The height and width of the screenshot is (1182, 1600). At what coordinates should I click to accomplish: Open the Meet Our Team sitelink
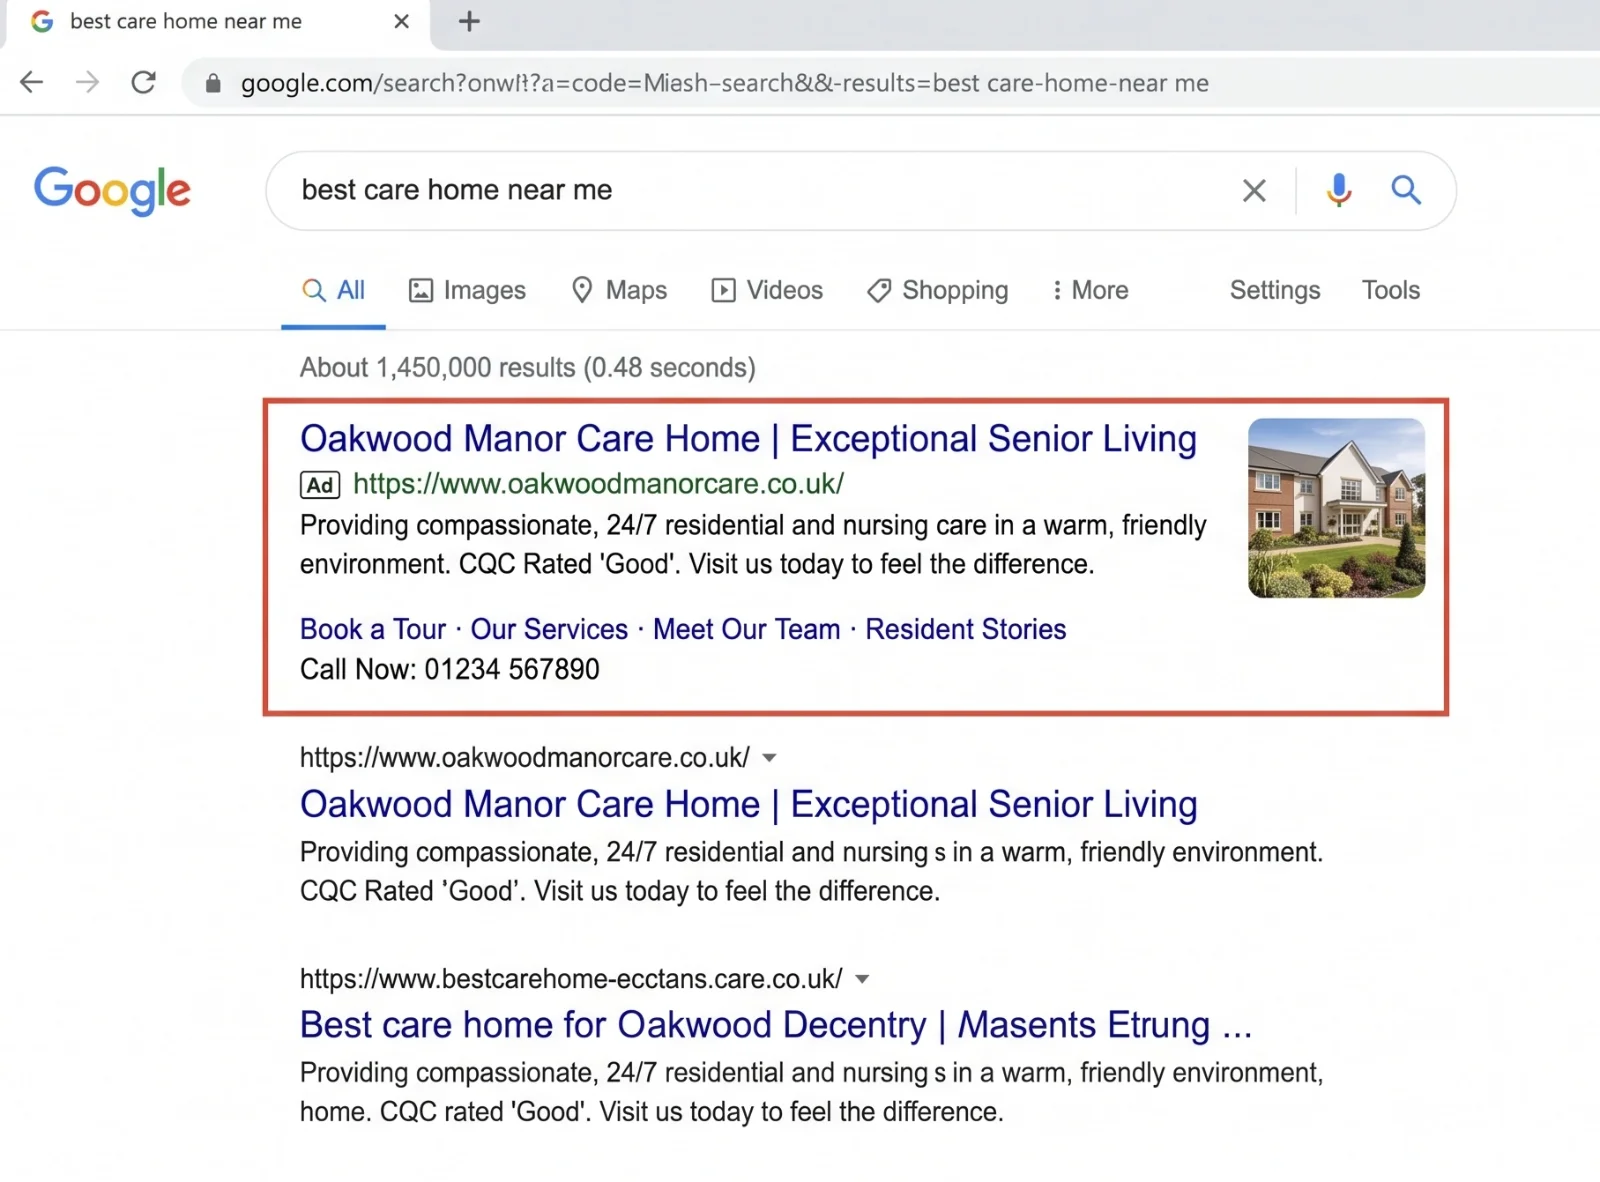pos(747,629)
